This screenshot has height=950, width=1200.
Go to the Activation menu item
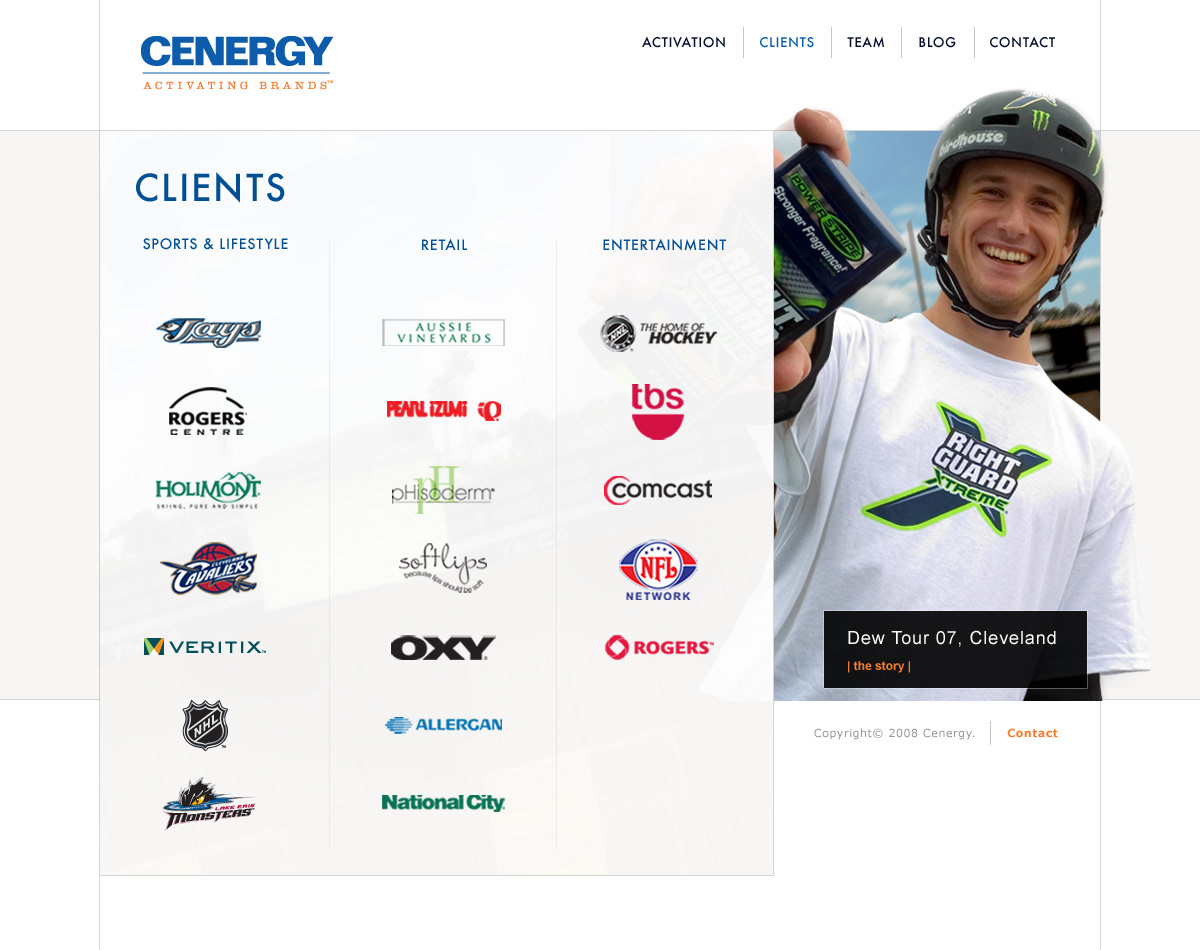pyautogui.click(x=684, y=42)
